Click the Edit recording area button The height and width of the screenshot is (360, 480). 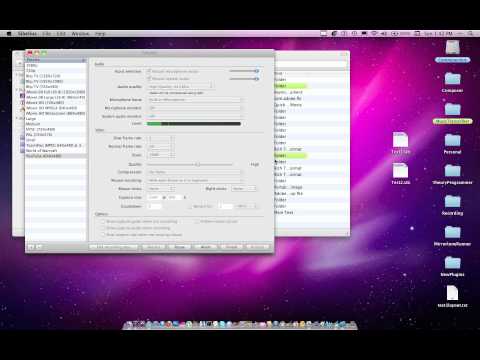click(113, 247)
